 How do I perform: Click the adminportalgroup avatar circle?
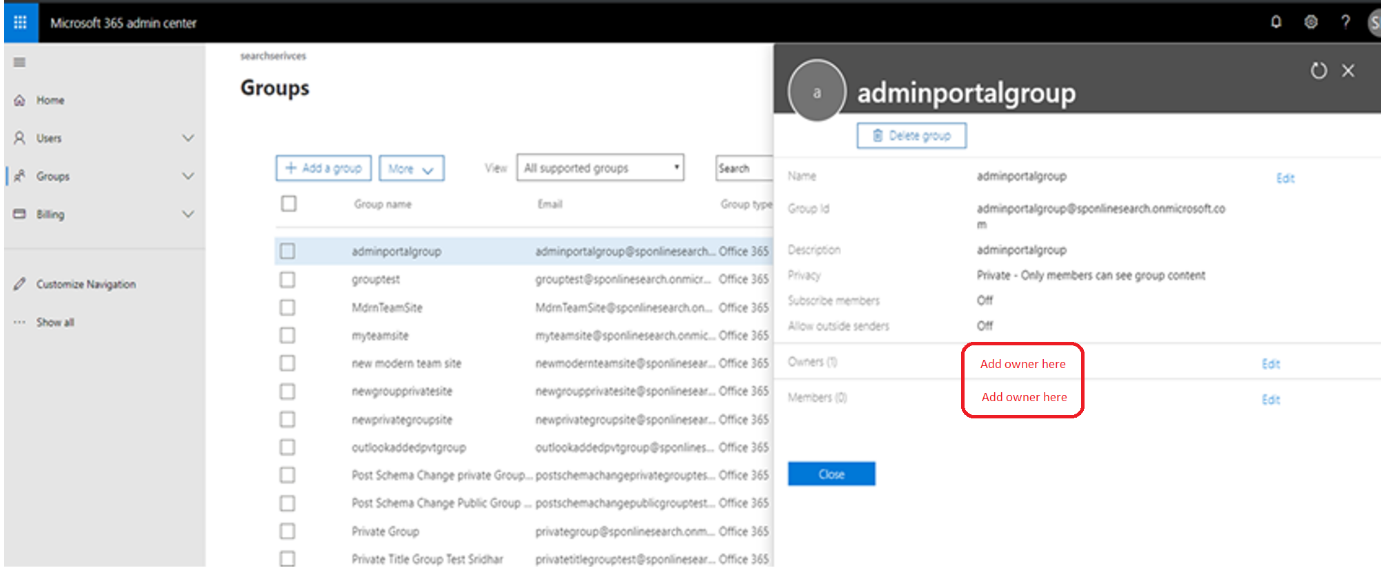817,92
